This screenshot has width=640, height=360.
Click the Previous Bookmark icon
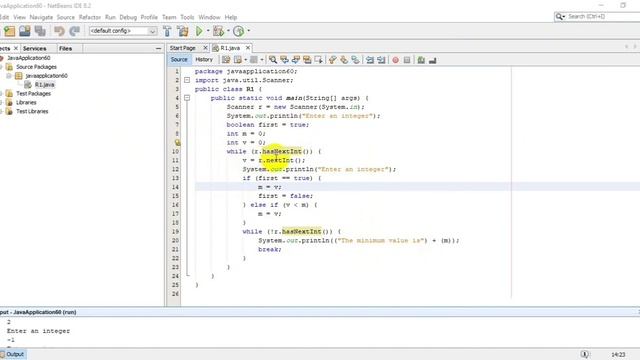(x=333, y=60)
